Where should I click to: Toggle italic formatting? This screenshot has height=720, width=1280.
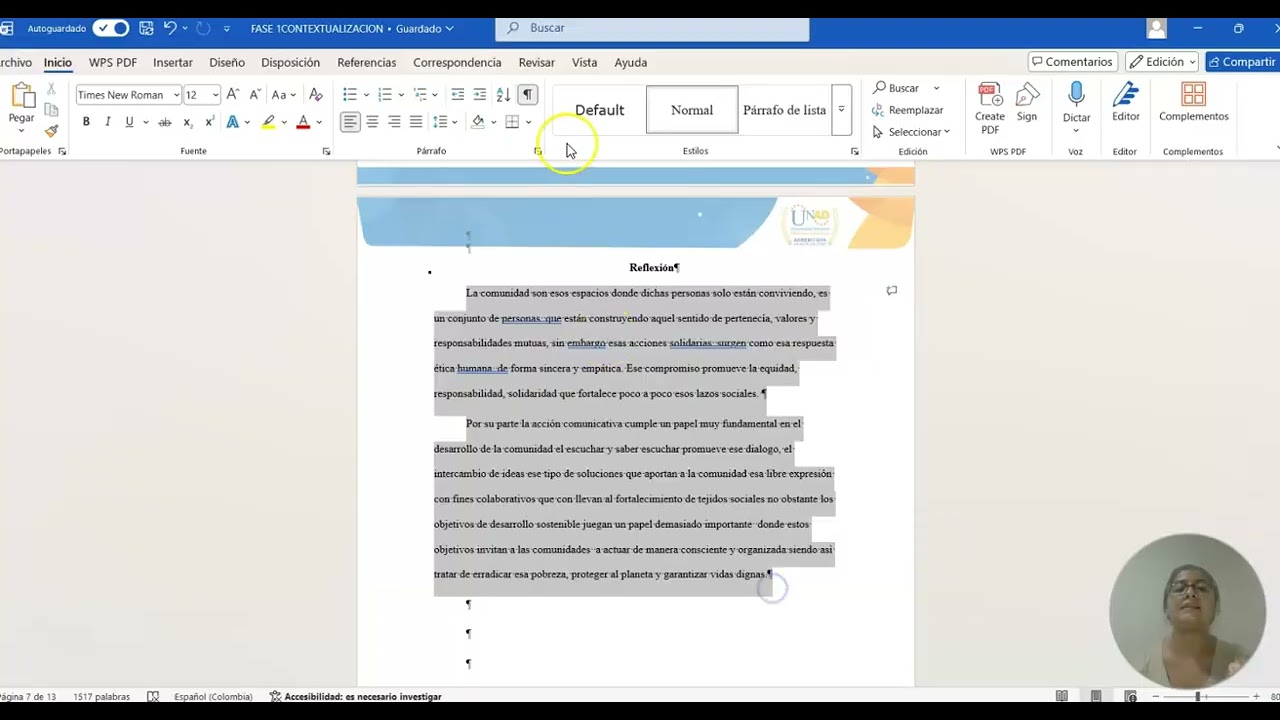pyautogui.click(x=107, y=122)
